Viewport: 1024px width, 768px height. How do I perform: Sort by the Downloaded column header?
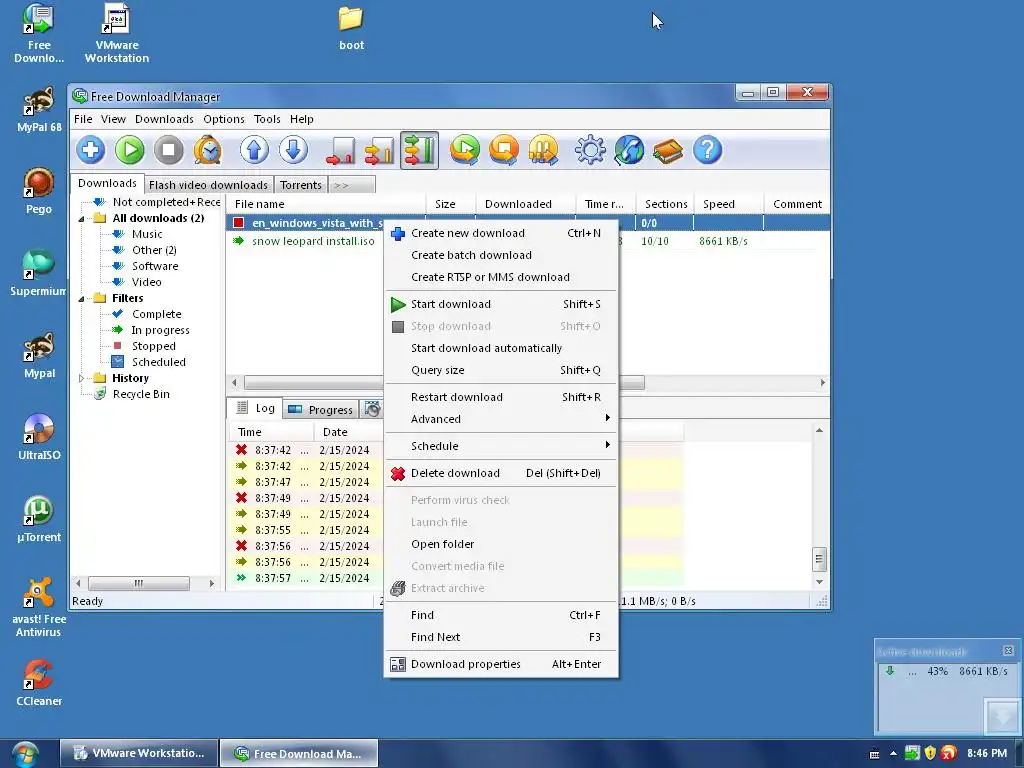tap(526, 204)
